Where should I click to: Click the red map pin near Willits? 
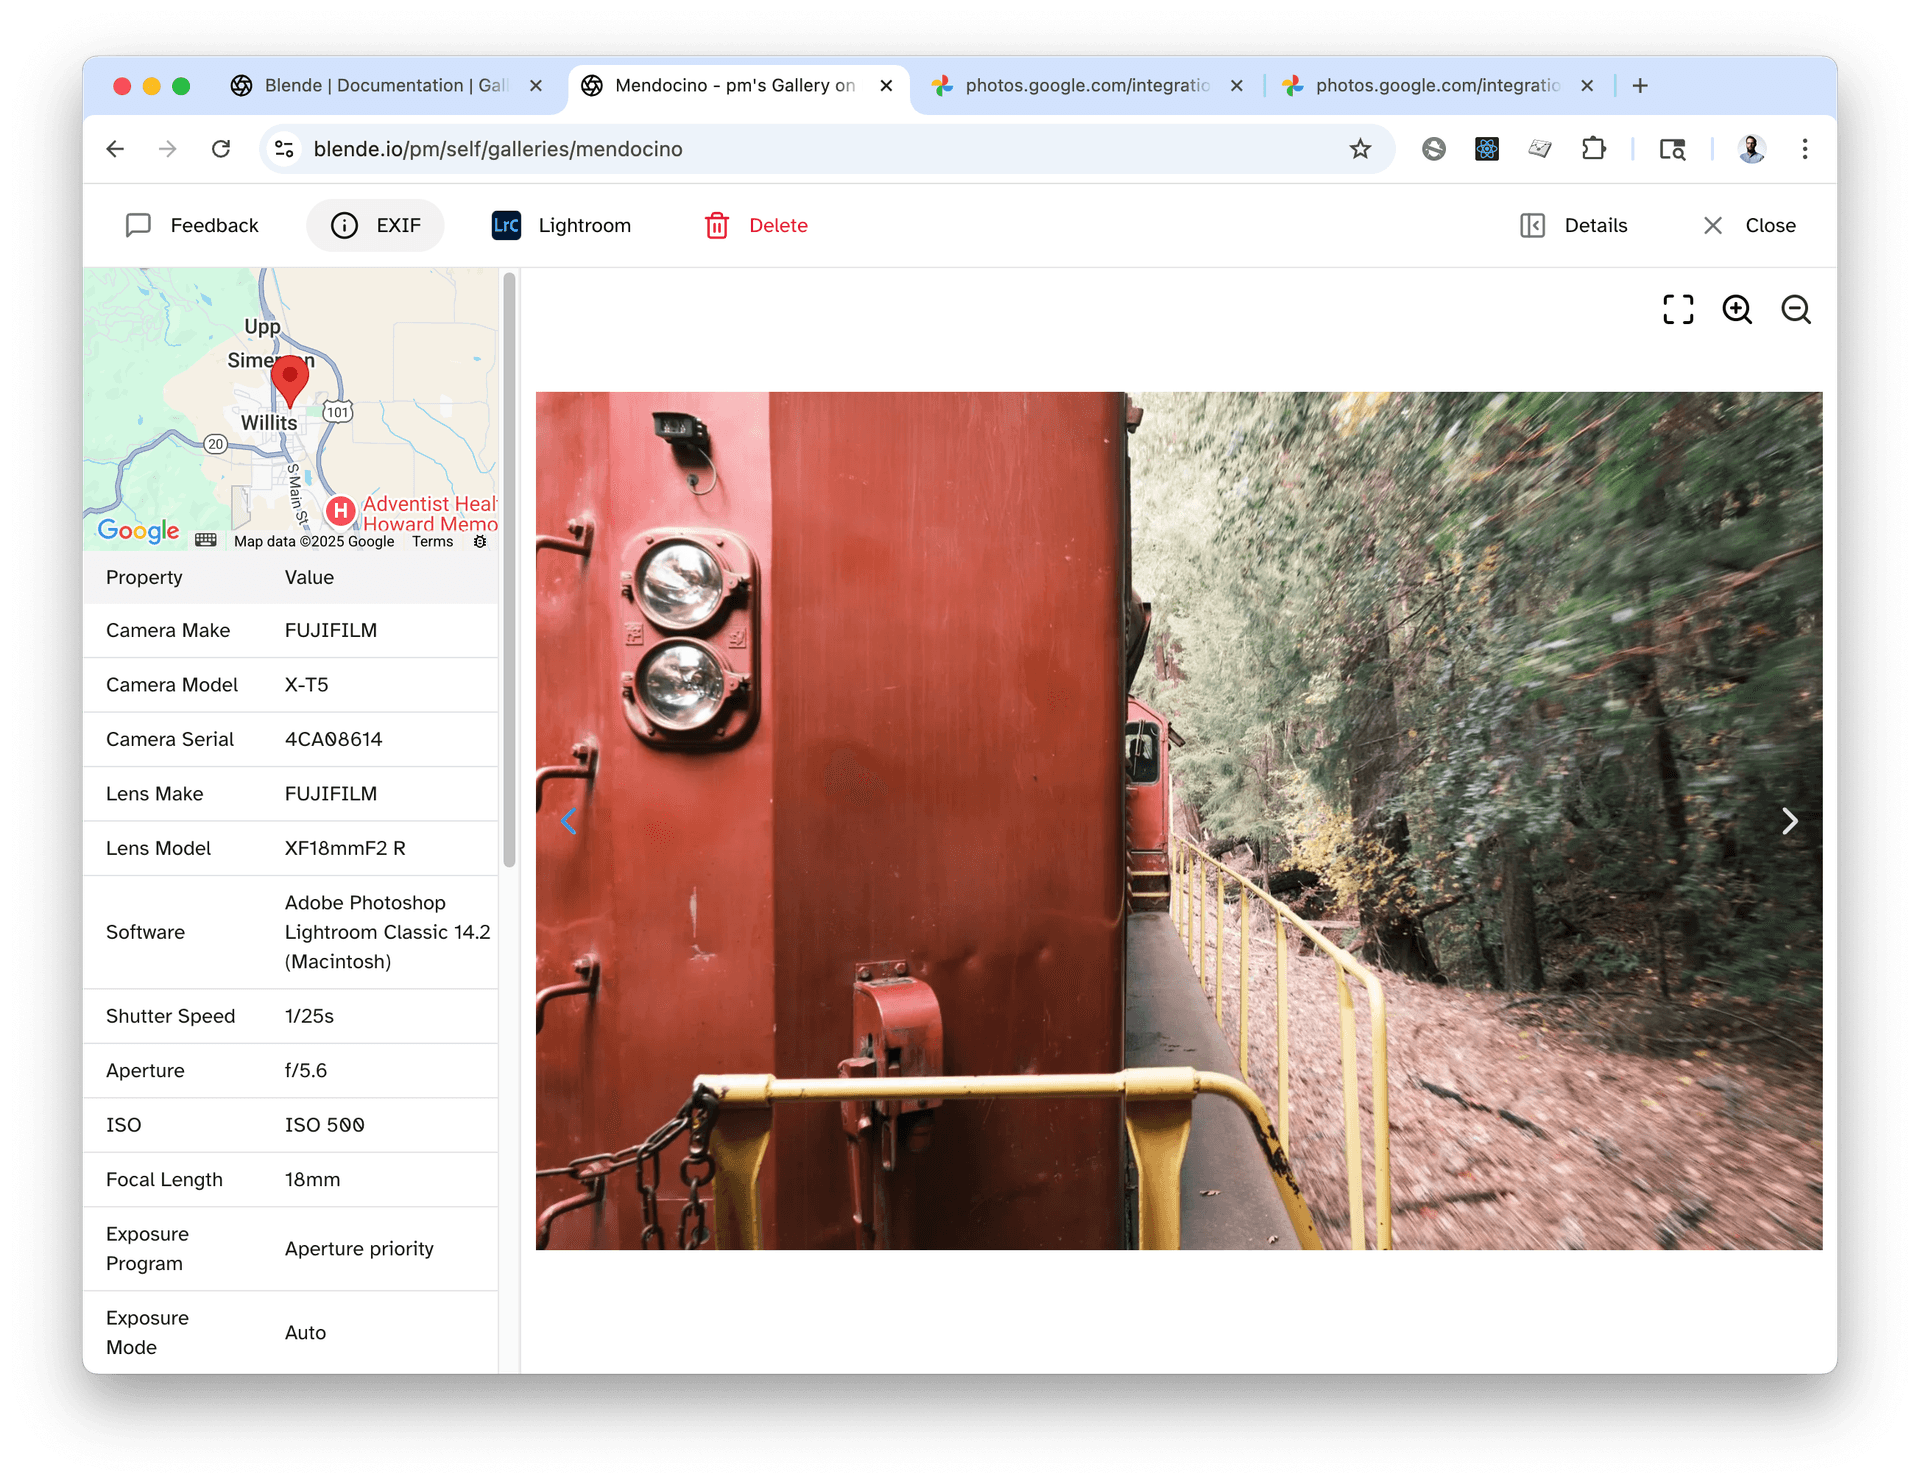(289, 380)
